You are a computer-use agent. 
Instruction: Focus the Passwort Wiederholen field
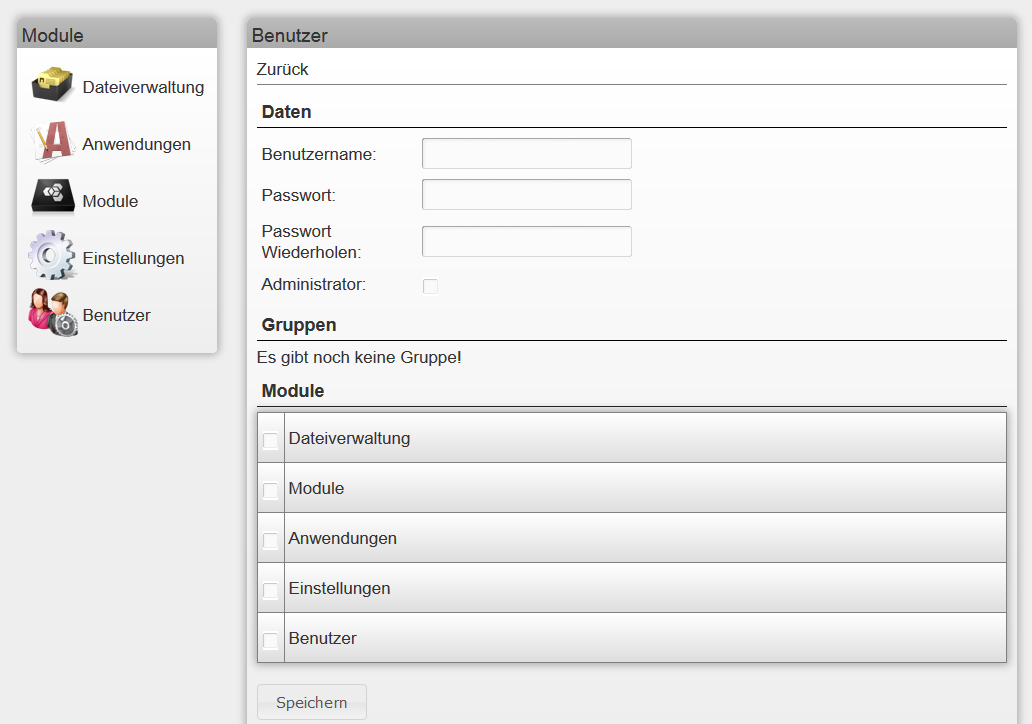click(x=526, y=241)
